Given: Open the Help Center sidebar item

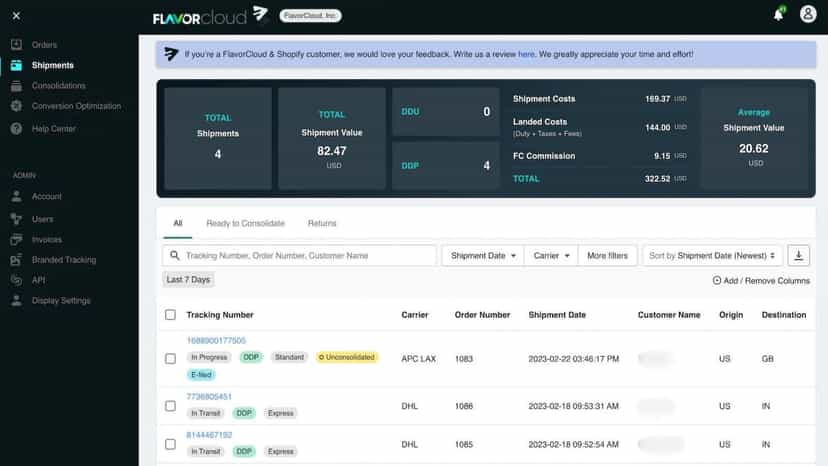Looking at the screenshot, I should tap(53, 129).
